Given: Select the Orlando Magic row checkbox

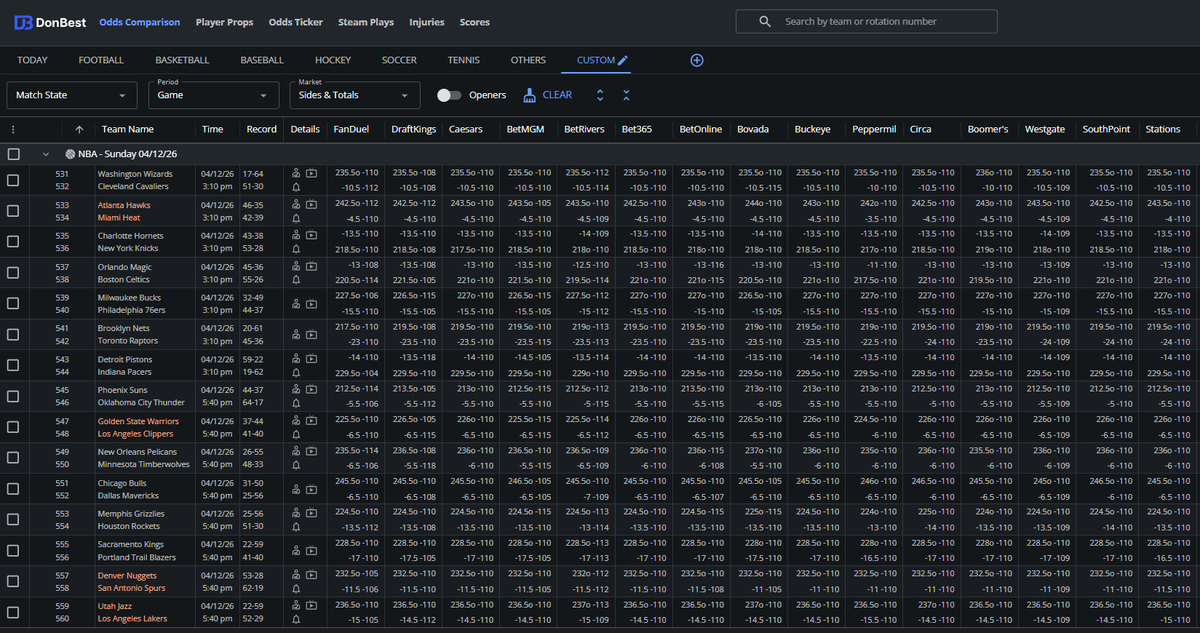Looking at the screenshot, I should (13, 273).
